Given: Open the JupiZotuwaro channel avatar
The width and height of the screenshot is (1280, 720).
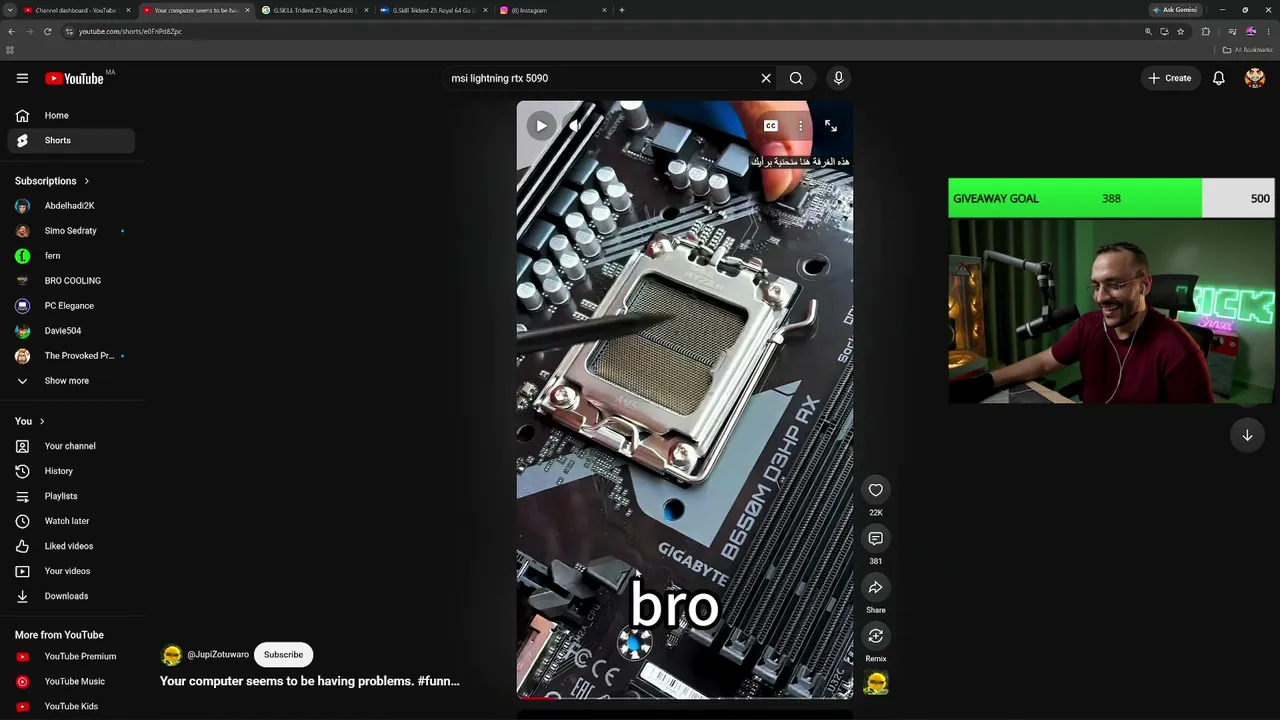Looking at the screenshot, I should pos(171,655).
